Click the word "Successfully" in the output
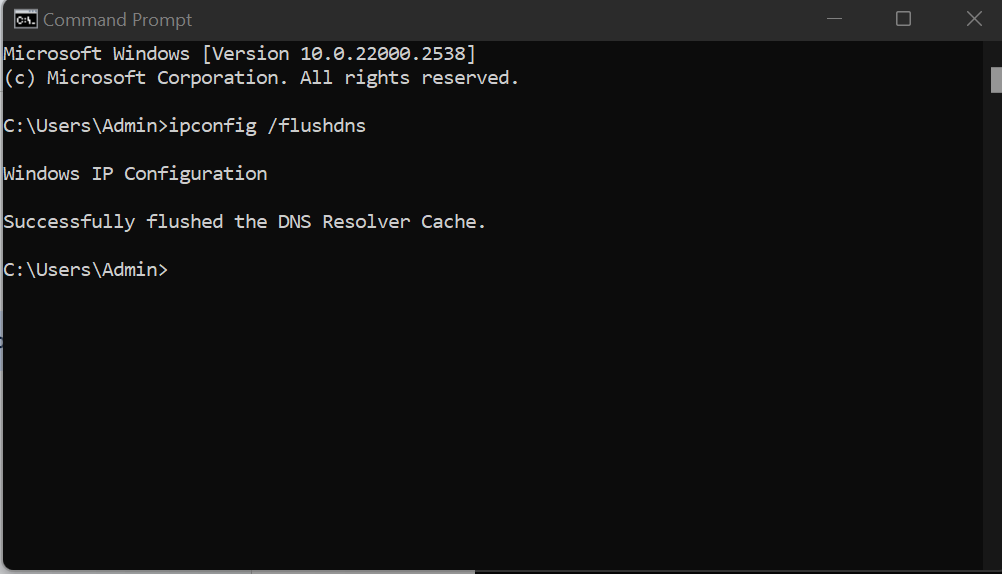The width and height of the screenshot is (1002, 574). pos(69,222)
